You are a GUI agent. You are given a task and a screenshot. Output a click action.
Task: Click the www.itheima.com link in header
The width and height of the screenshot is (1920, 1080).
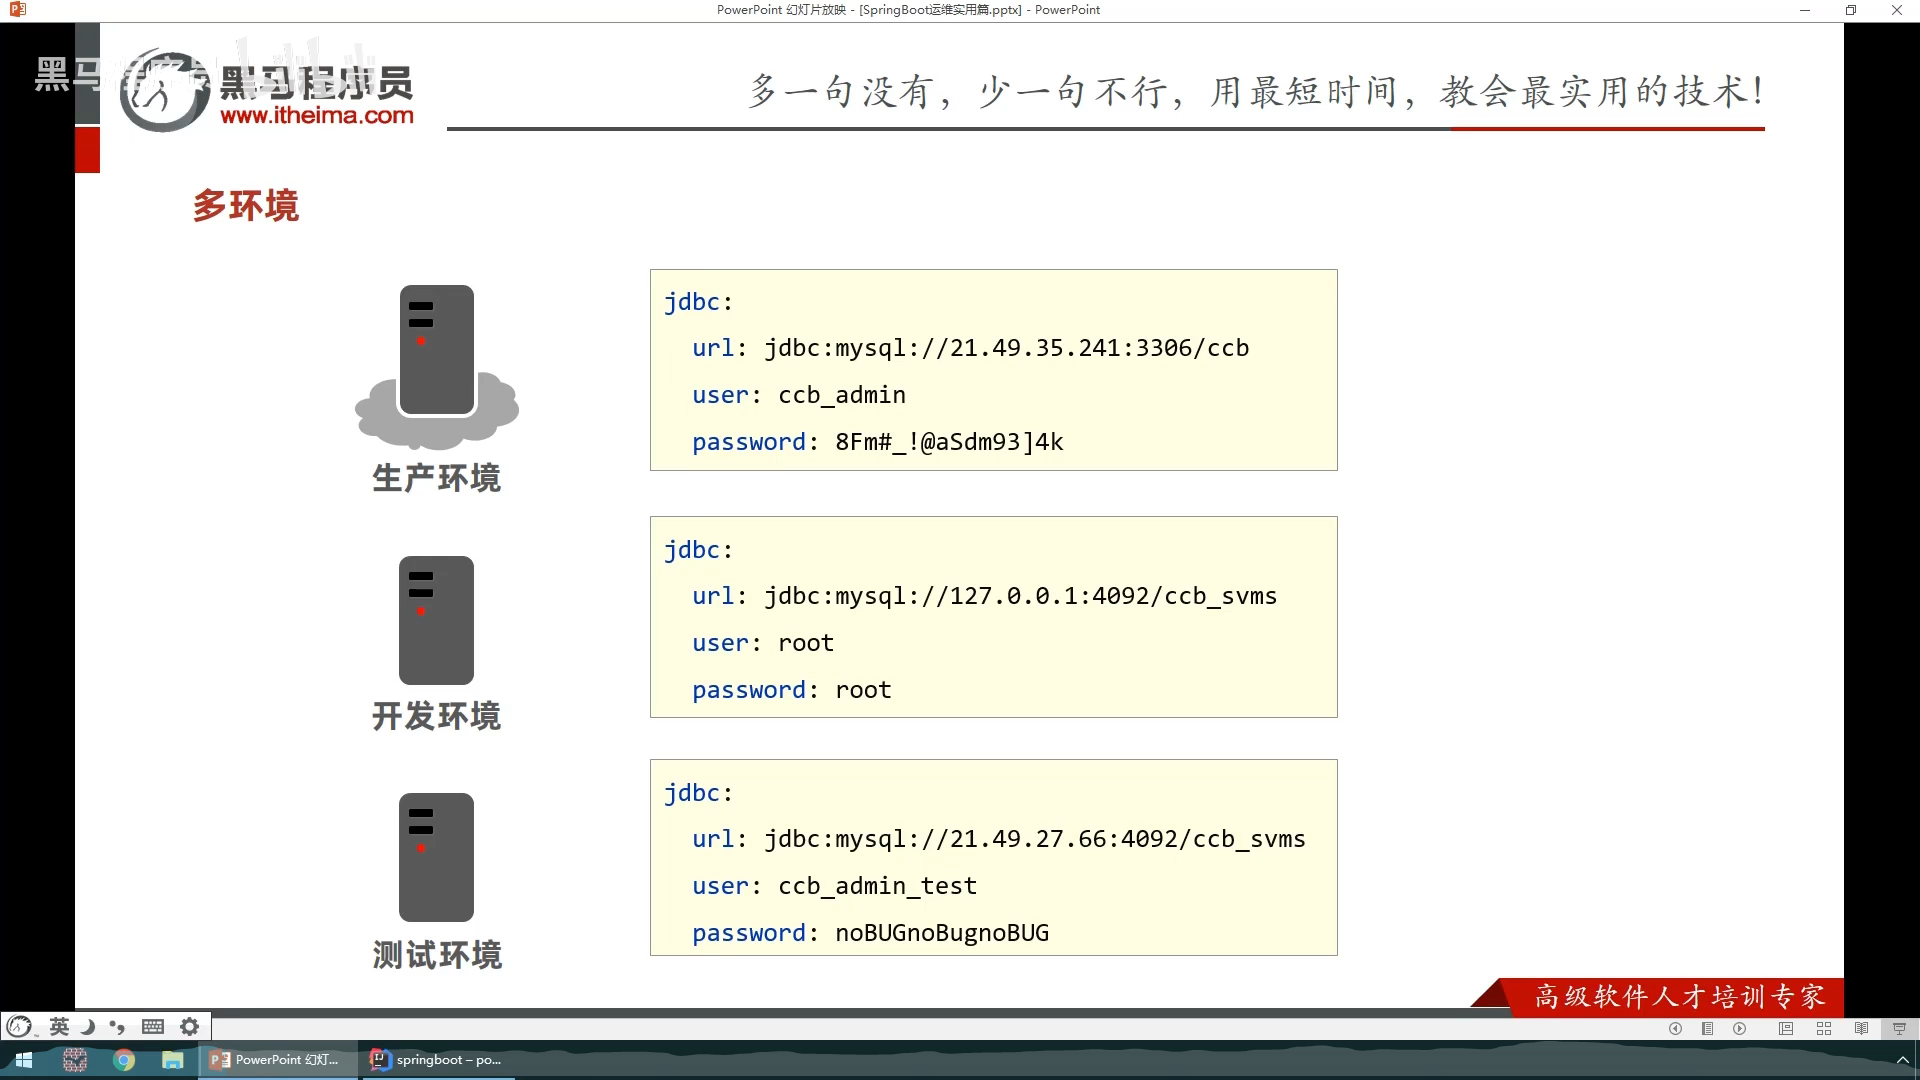point(317,115)
